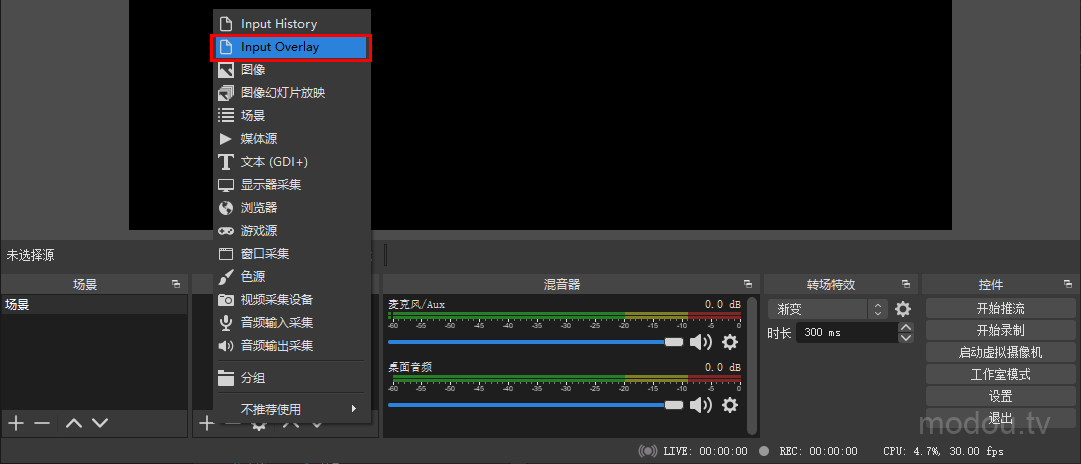Open the 桌面音频 gear settings
1081x464 pixels.
click(730, 405)
